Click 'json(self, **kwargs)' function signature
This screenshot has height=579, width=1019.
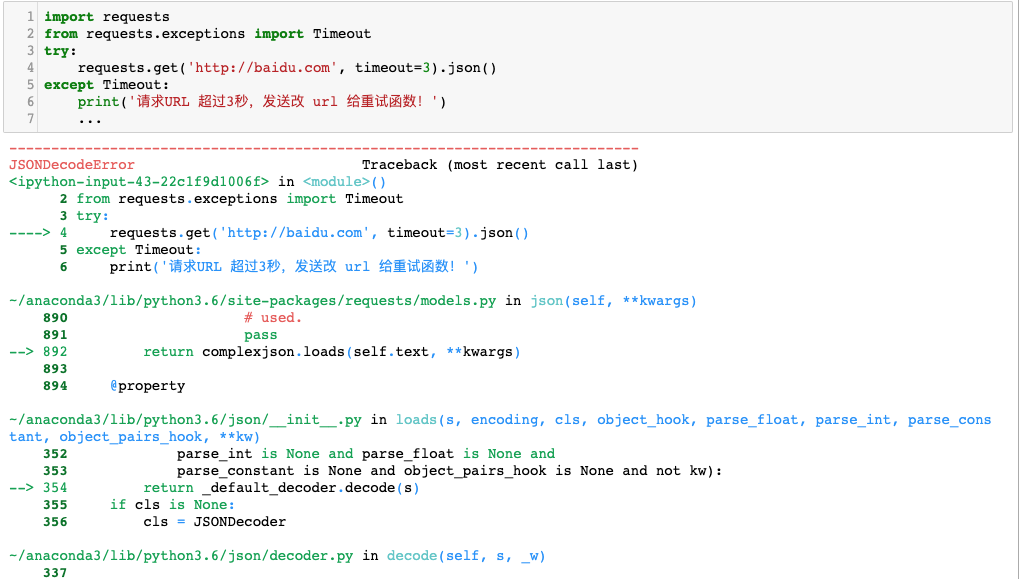click(x=613, y=301)
